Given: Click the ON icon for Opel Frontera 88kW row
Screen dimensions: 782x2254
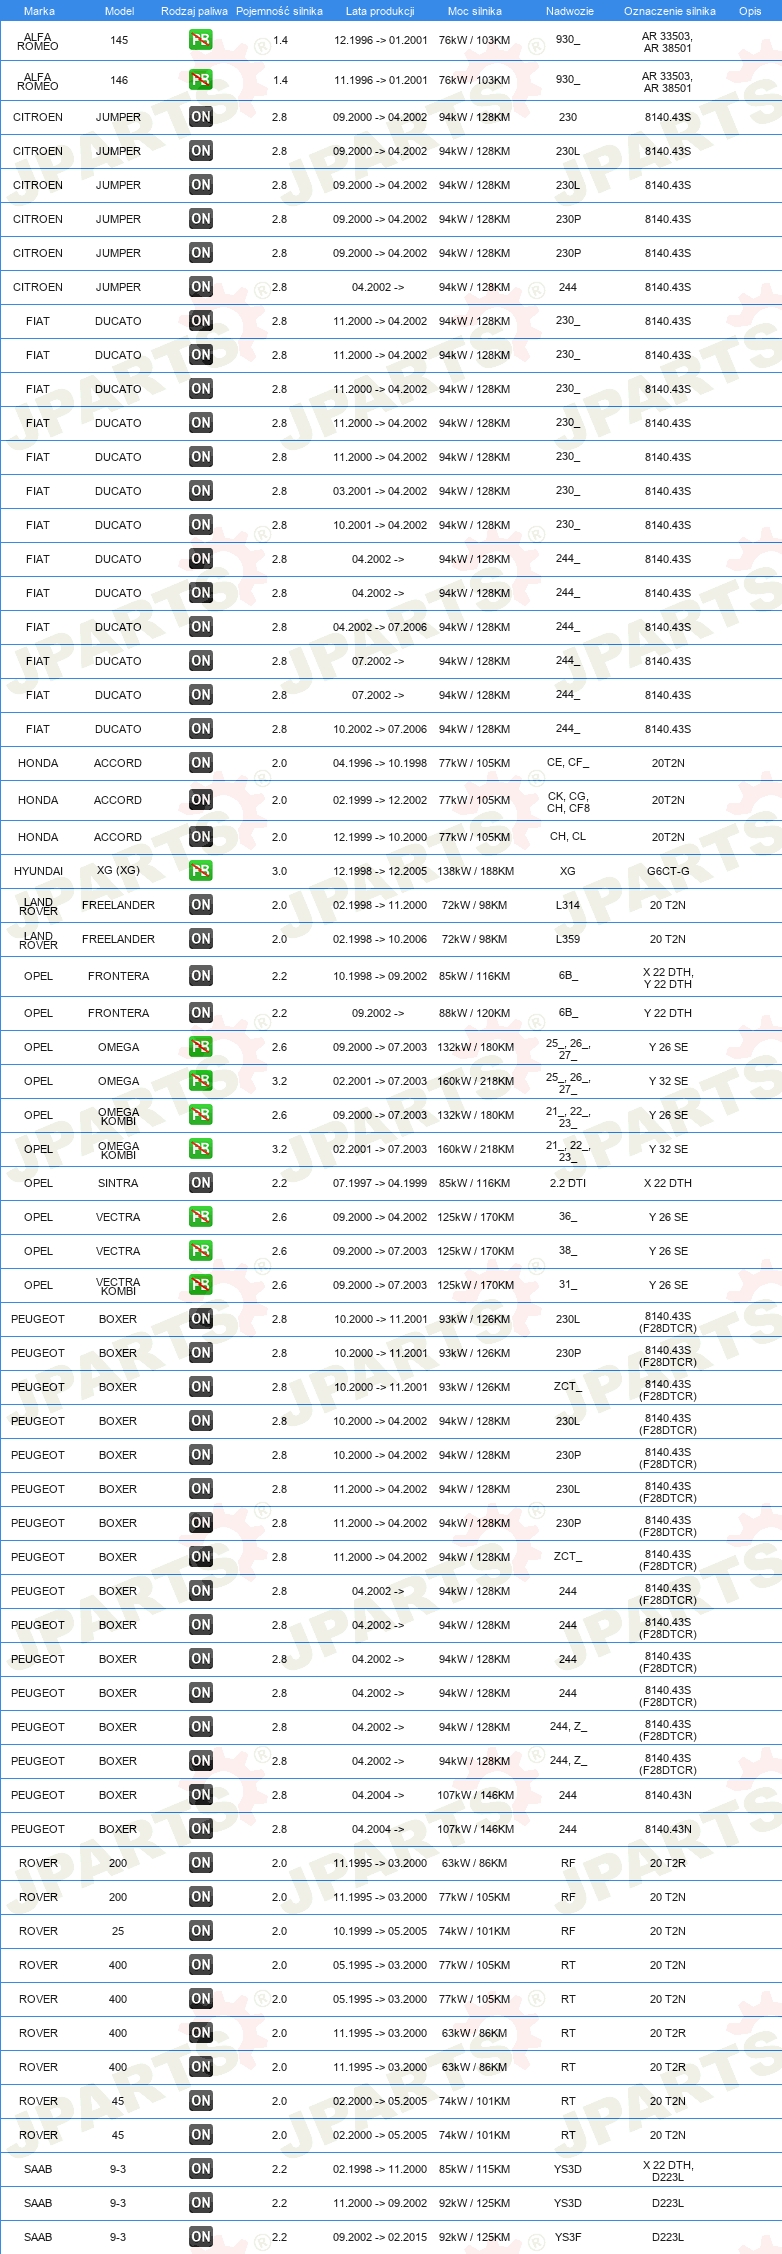Looking at the screenshot, I should pos(200,1013).
